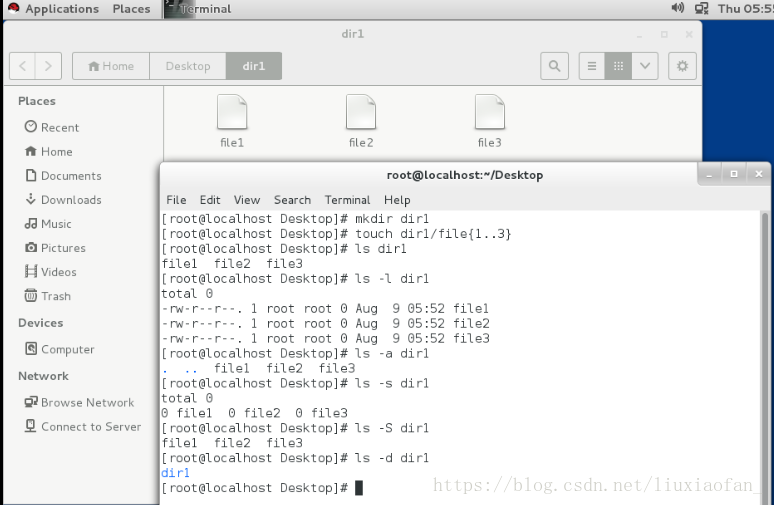The width and height of the screenshot is (774, 505).
Task: Minimize the terminal window
Action: tap(709, 174)
